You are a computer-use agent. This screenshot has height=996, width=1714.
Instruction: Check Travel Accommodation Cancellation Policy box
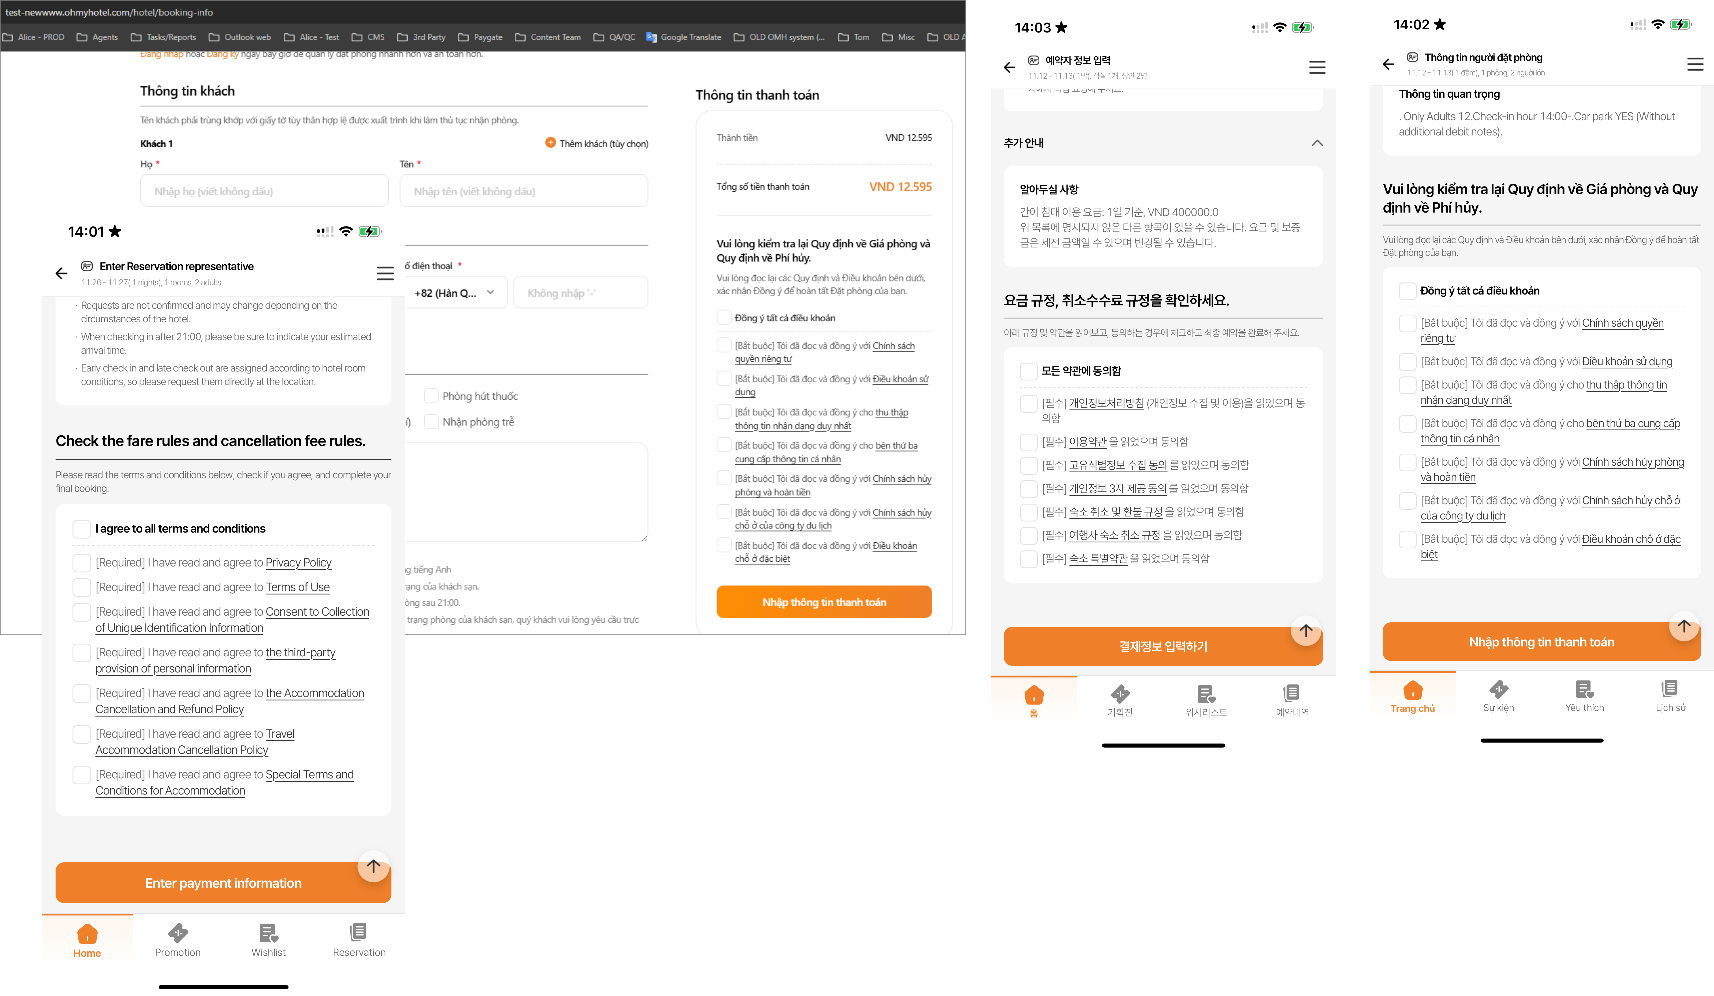pos(82,734)
